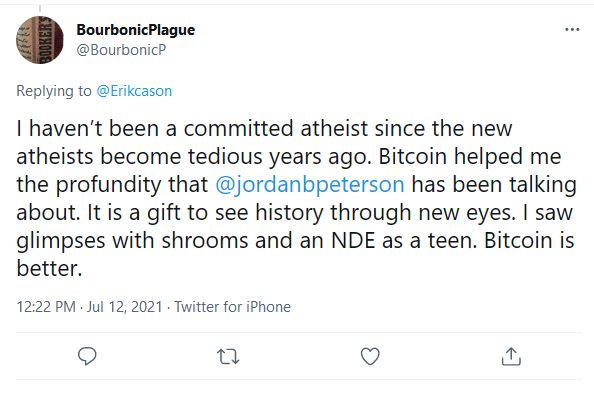
Task: Click the tweet's first line about committed atheist
Action: [x=264, y=128]
